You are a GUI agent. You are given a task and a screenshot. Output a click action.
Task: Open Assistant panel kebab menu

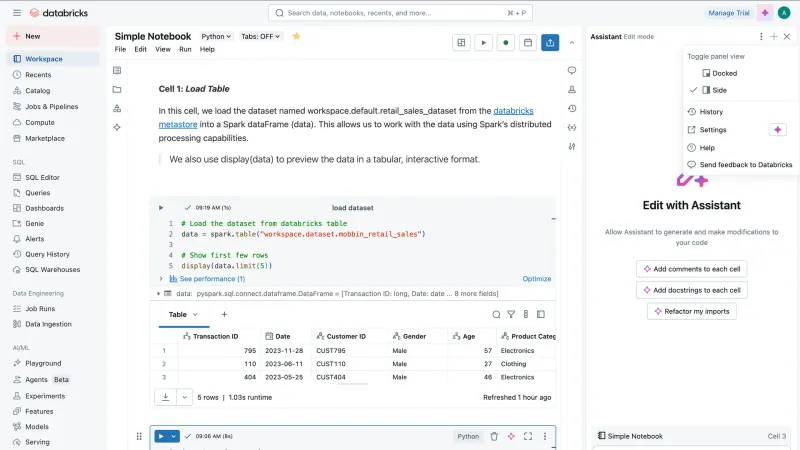coord(761,36)
